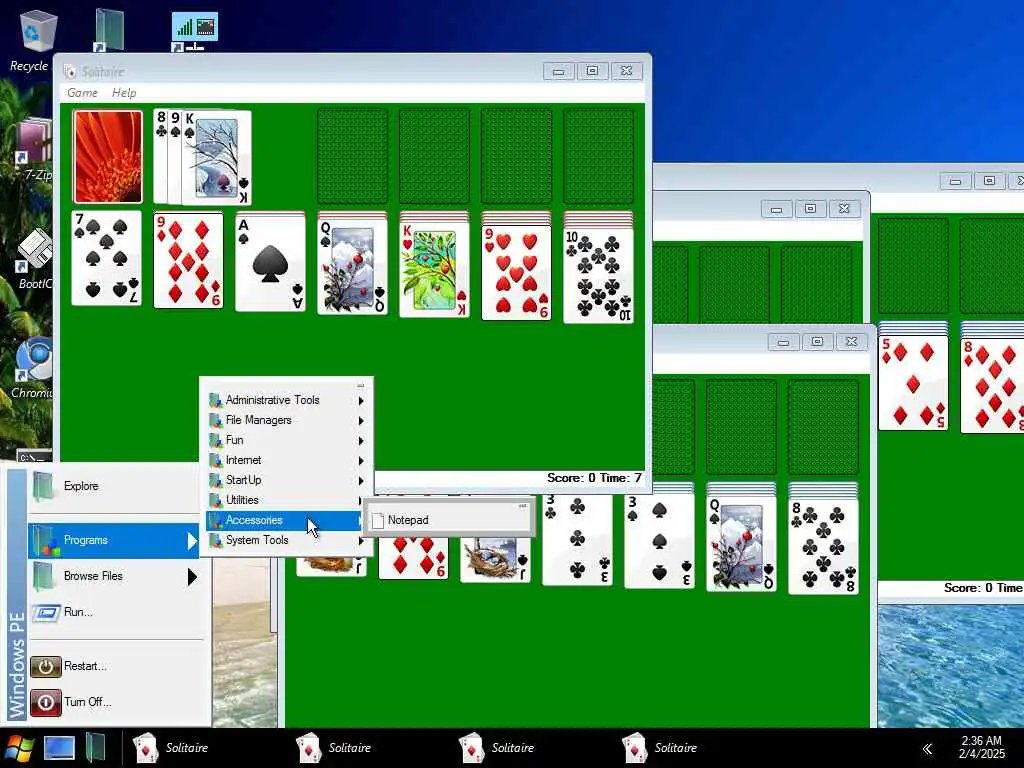Image resolution: width=1024 pixels, height=768 pixels.
Task: Draw from the red flower stock deck
Action: 108,157
